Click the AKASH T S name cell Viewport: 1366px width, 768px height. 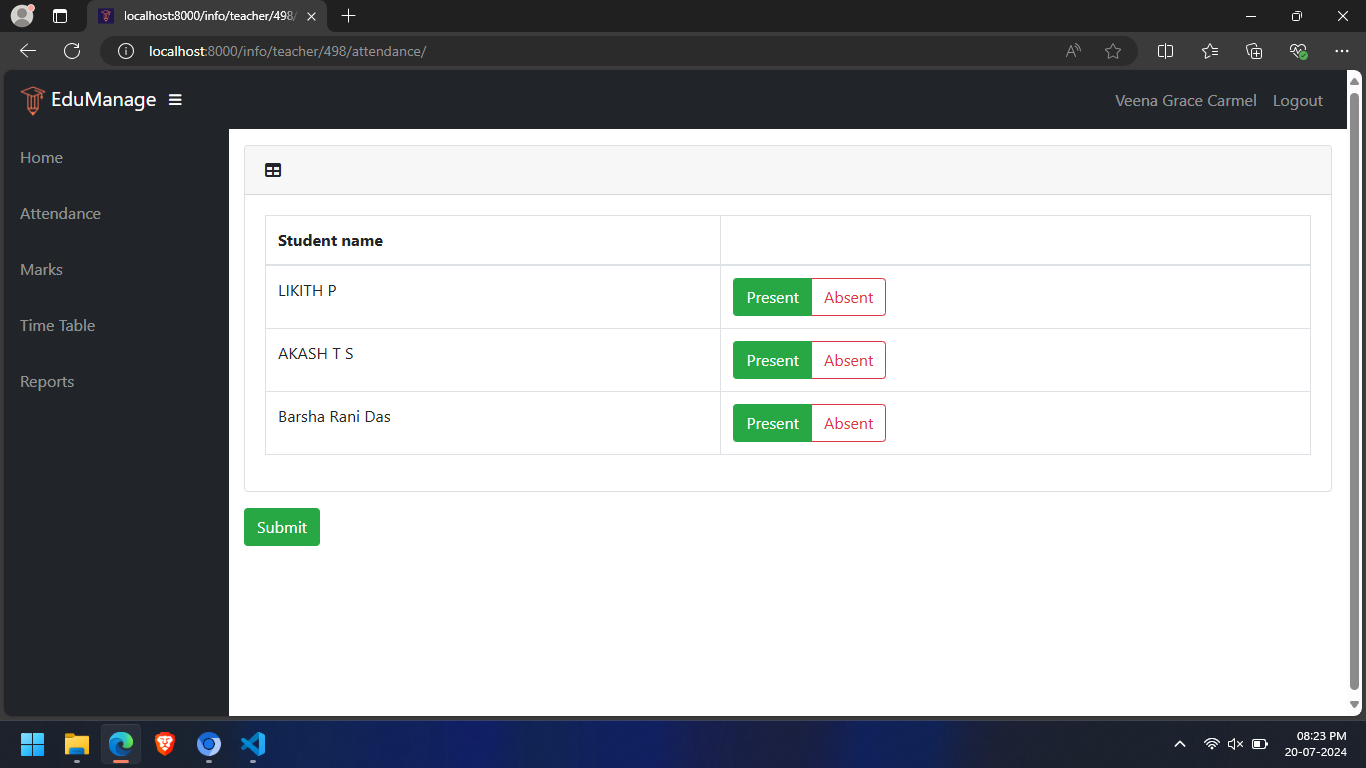tap(493, 360)
